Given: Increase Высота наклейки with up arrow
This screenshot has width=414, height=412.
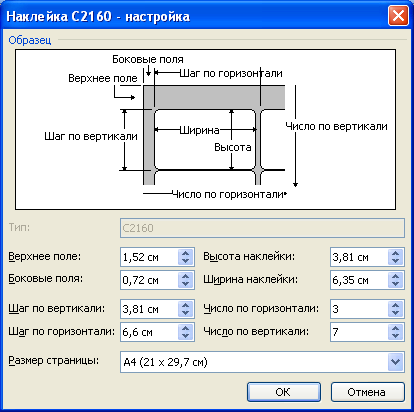Looking at the screenshot, I should 395,253.
